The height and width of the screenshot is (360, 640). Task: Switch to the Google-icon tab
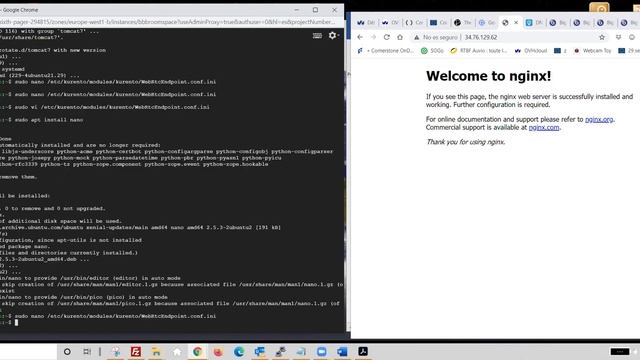point(486,23)
